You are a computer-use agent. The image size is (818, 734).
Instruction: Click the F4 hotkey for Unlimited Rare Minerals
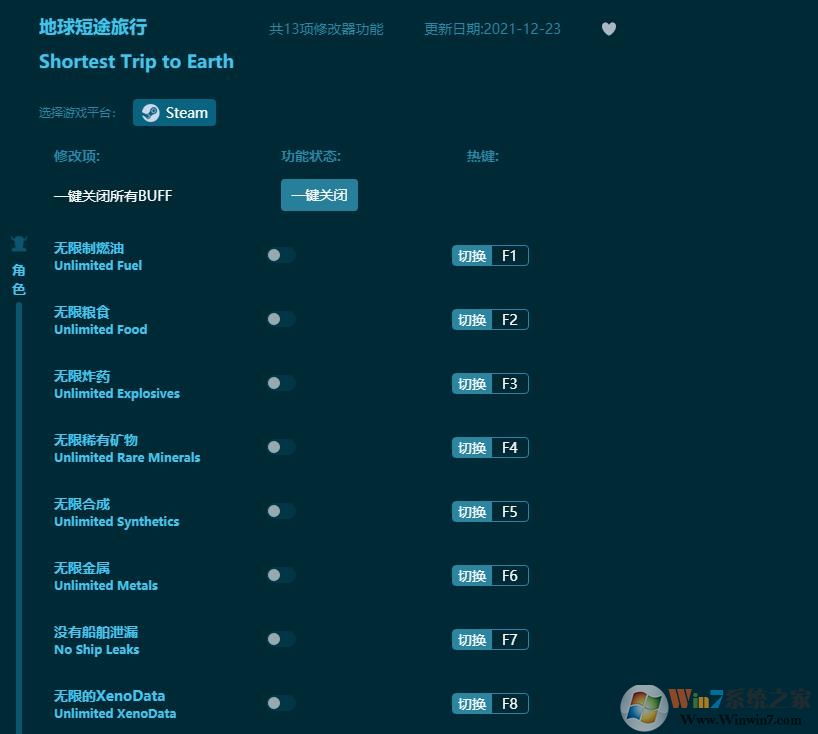click(489, 447)
